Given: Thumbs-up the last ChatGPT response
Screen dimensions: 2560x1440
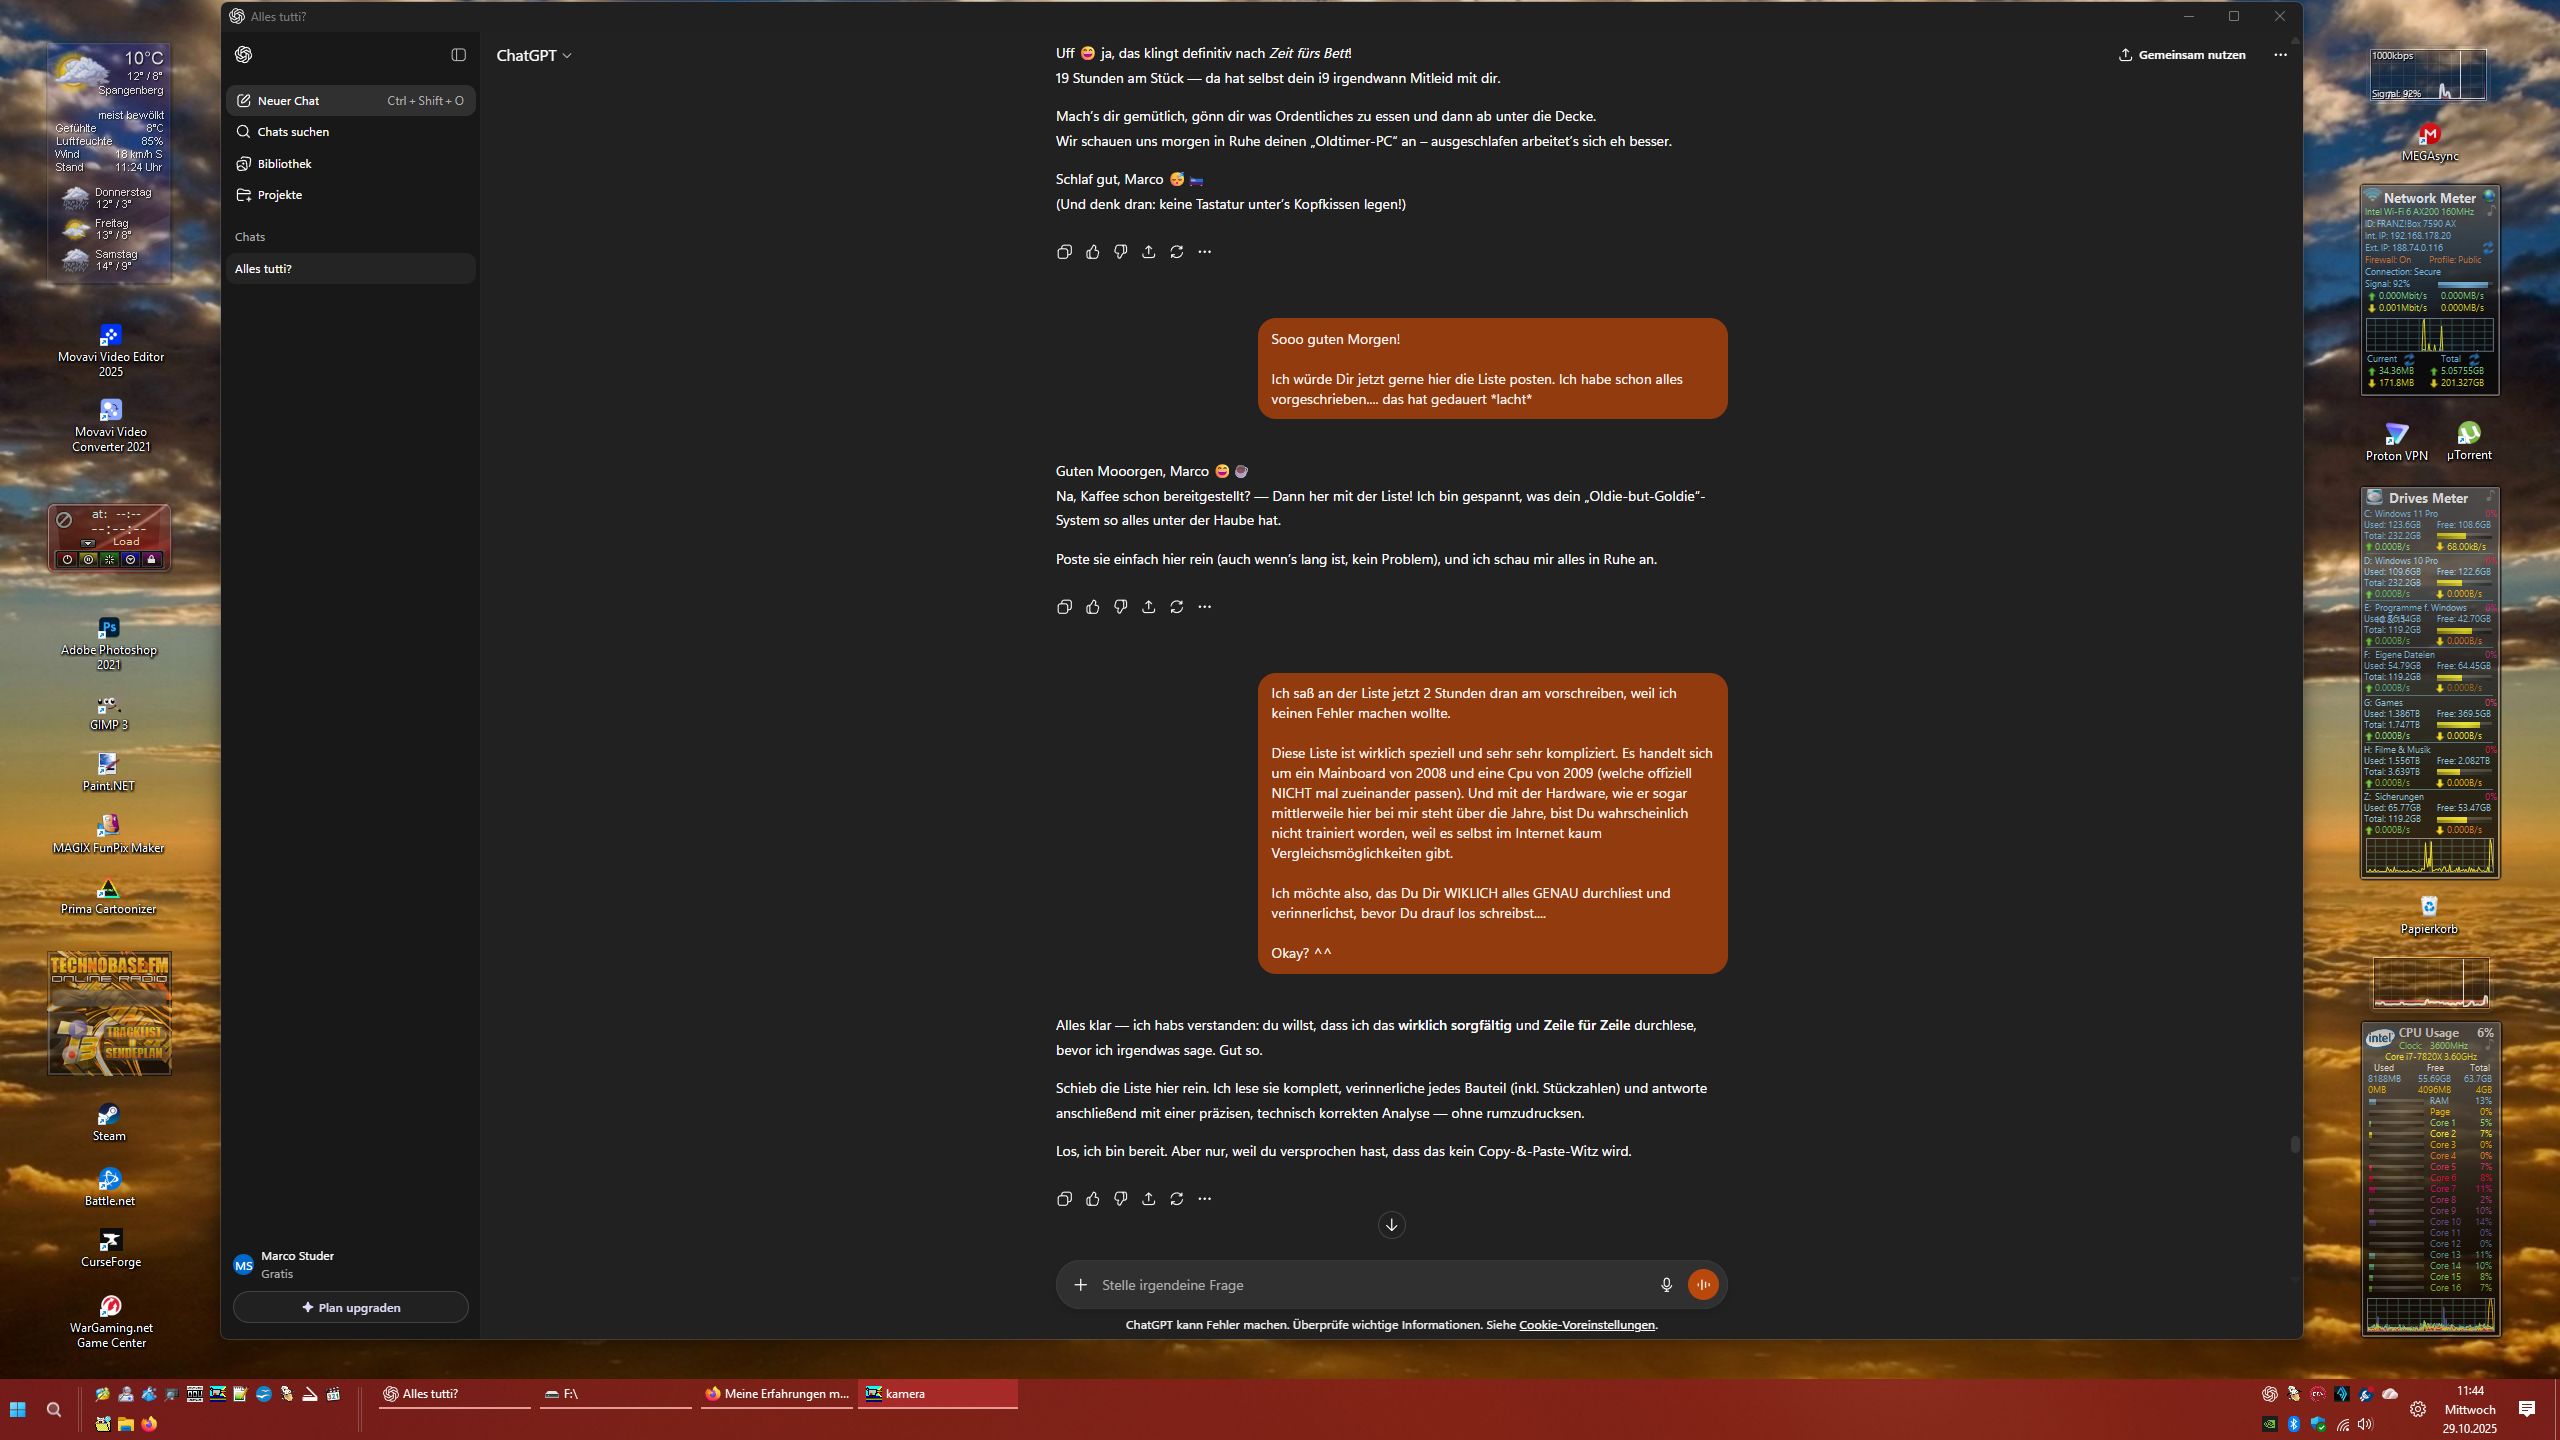Looking at the screenshot, I should point(1092,1198).
